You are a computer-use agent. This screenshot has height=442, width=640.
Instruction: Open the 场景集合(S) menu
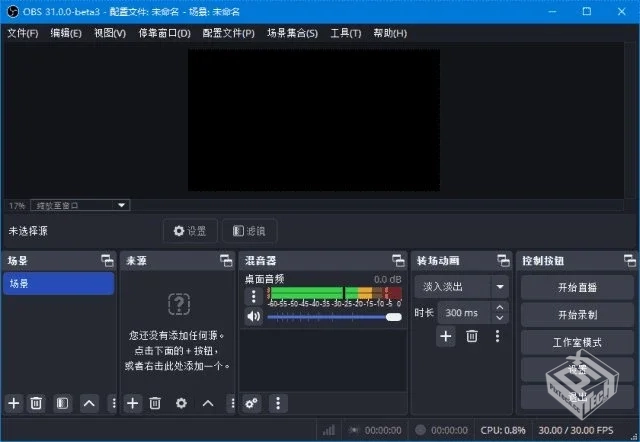pos(292,33)
